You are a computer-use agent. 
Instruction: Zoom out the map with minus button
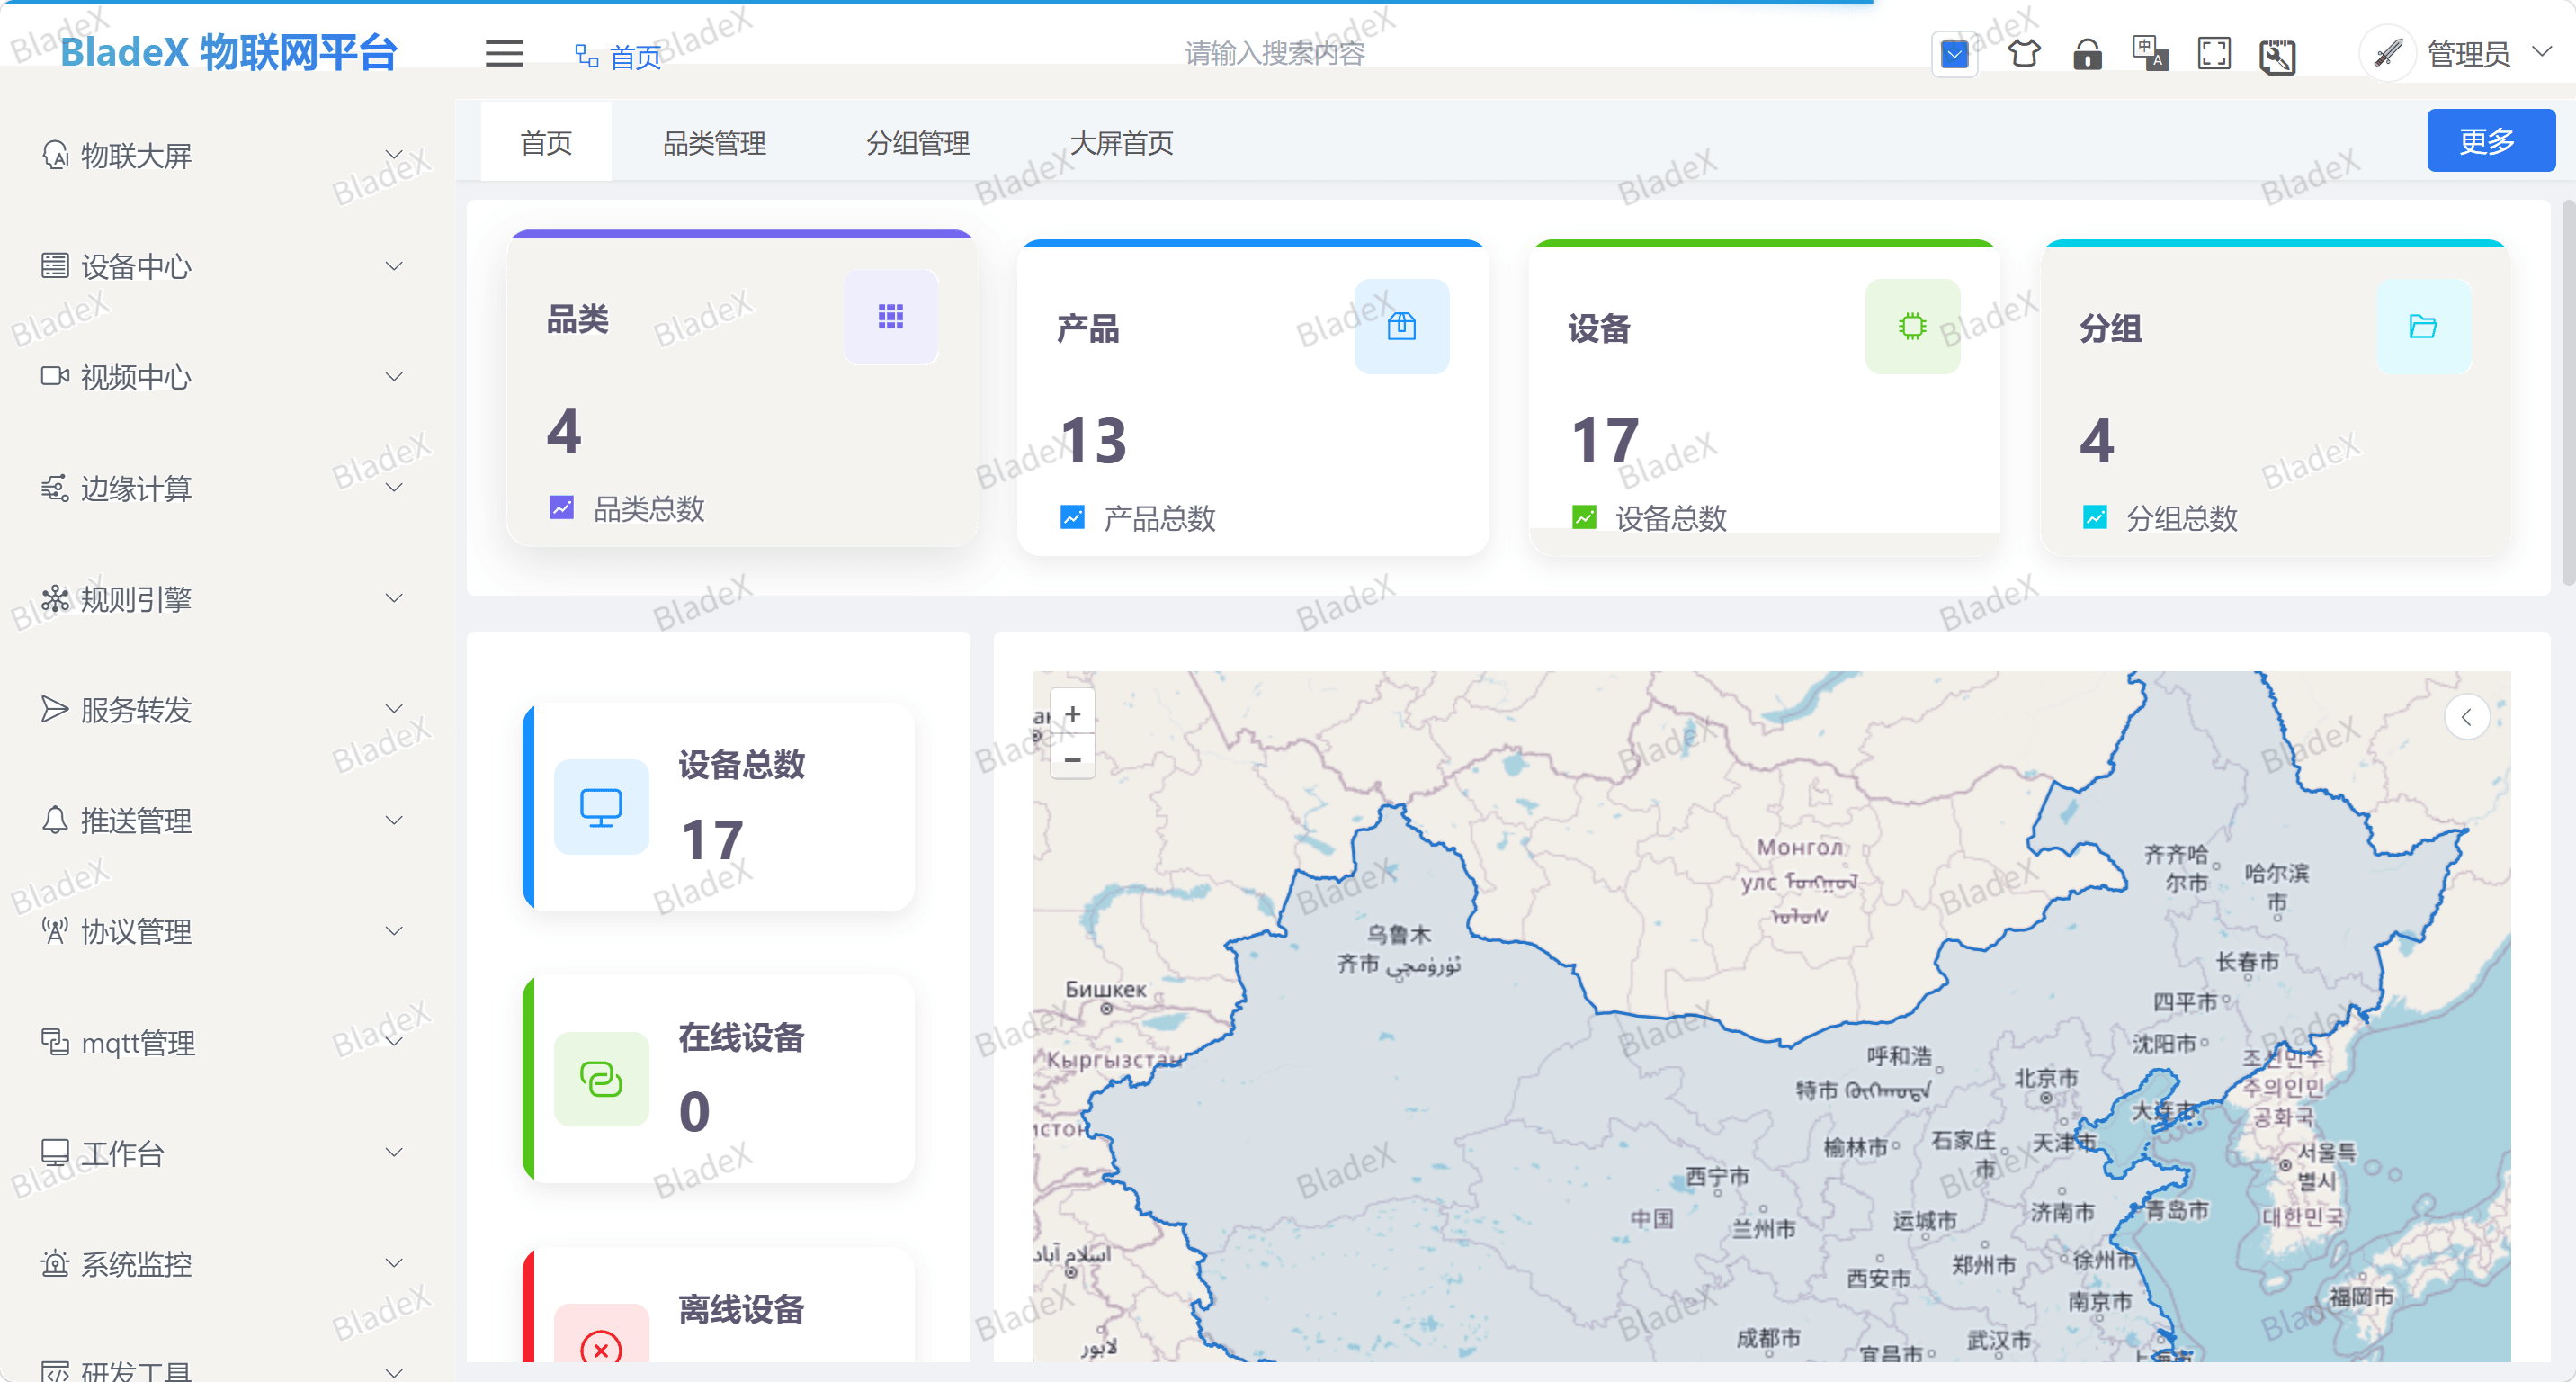pos(1072,759)
